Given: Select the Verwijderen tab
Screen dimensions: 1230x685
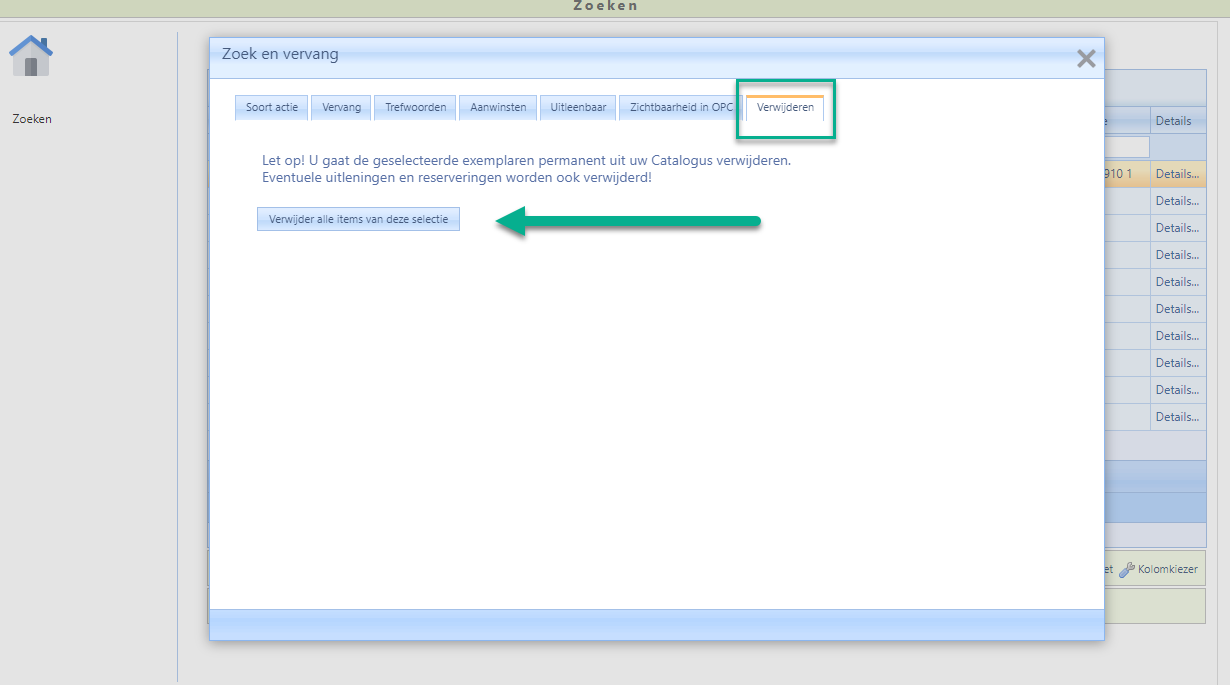Looking at the screenshot, I should [785, 108].
